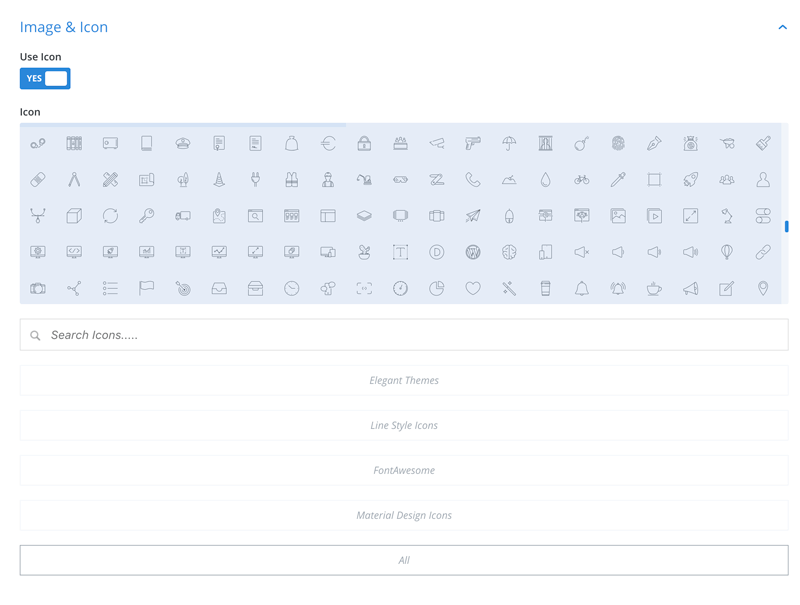Screen dimensions: 800x605
Task: Filter icons by Line Style Icons
Action: coord(404,425)
